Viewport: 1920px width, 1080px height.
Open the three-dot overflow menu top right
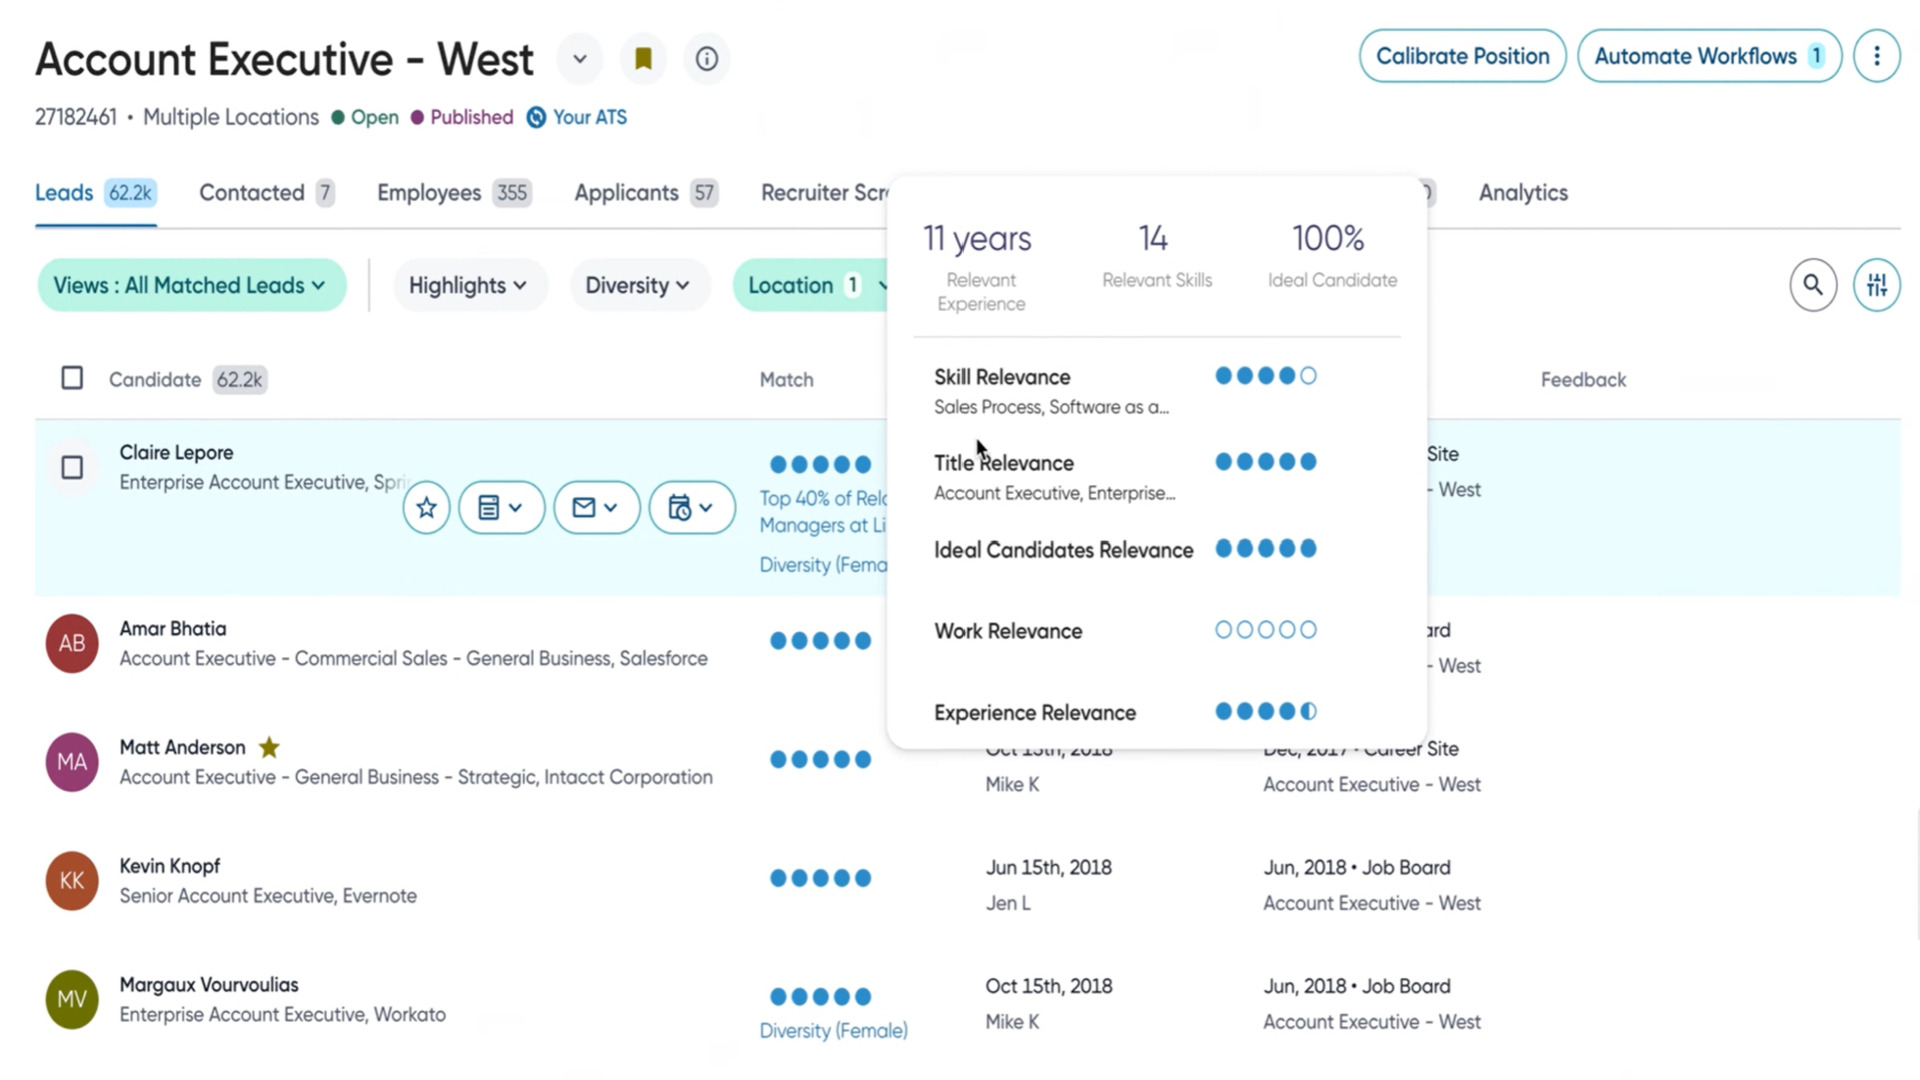[1877, 56]
